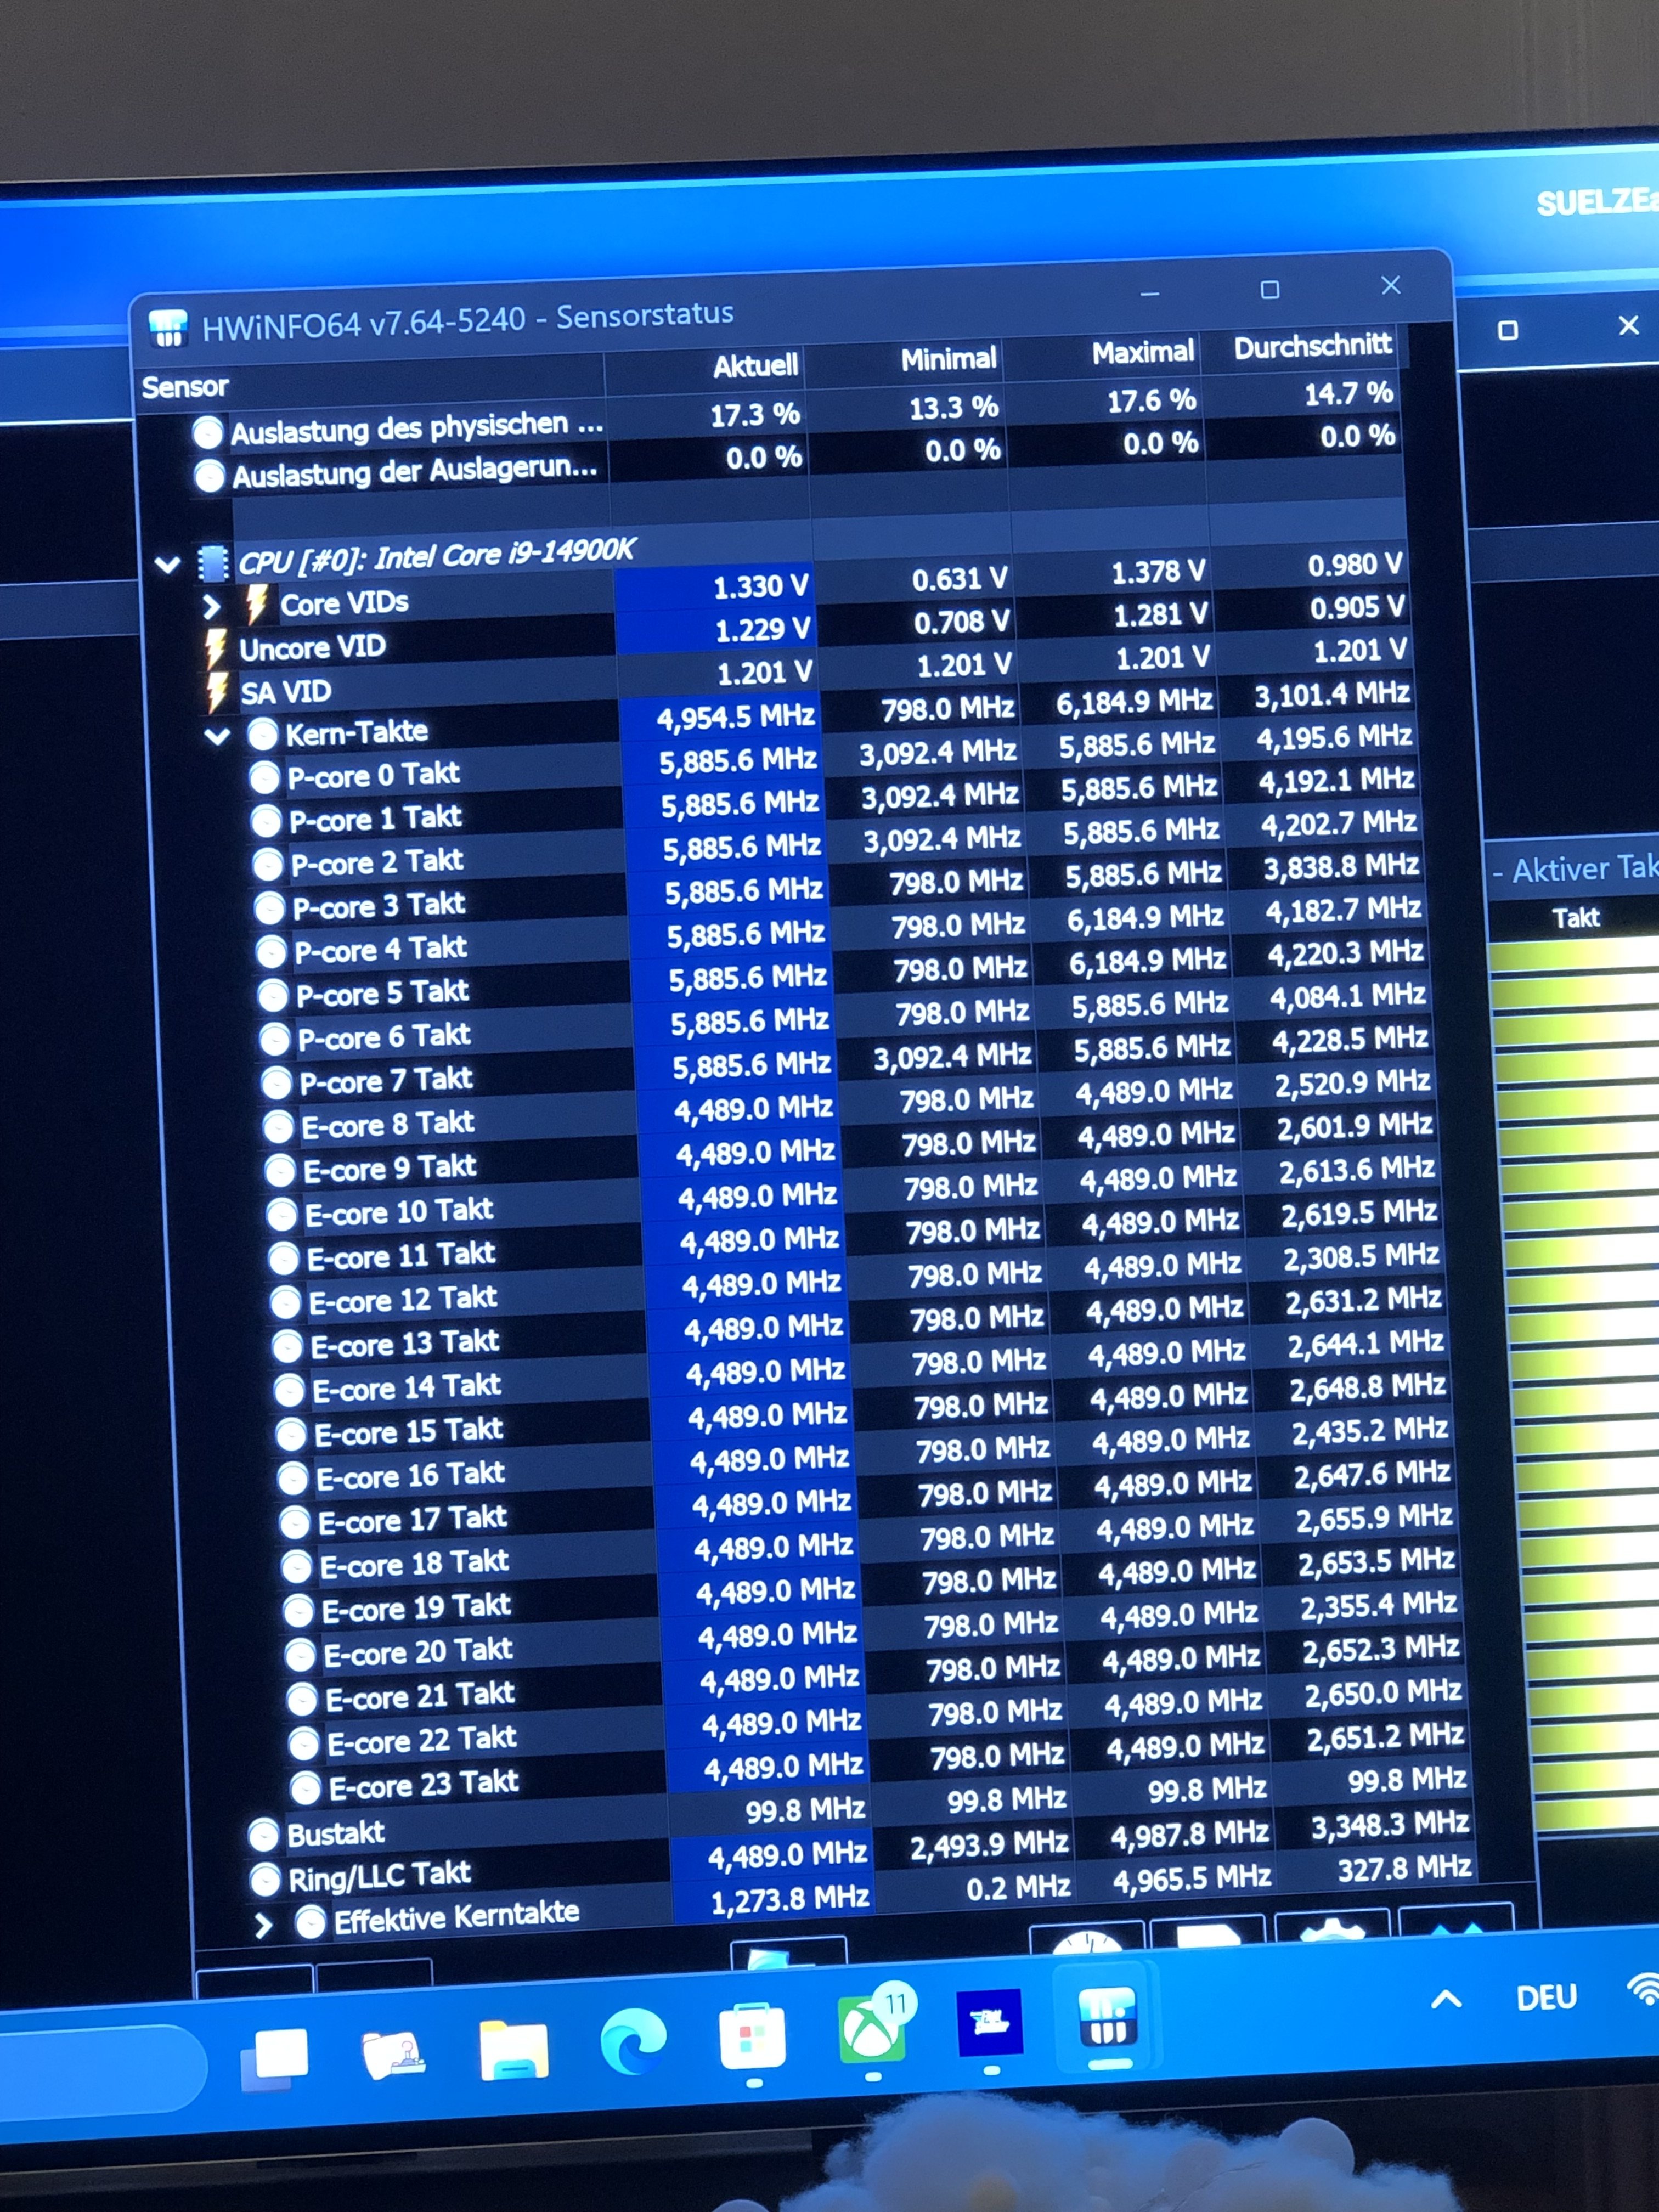Viewport: 1659px width, 2212px height.
Task: Click the Durchschnitt column header
Action: pyautogui.click(x=1312, y=347)
